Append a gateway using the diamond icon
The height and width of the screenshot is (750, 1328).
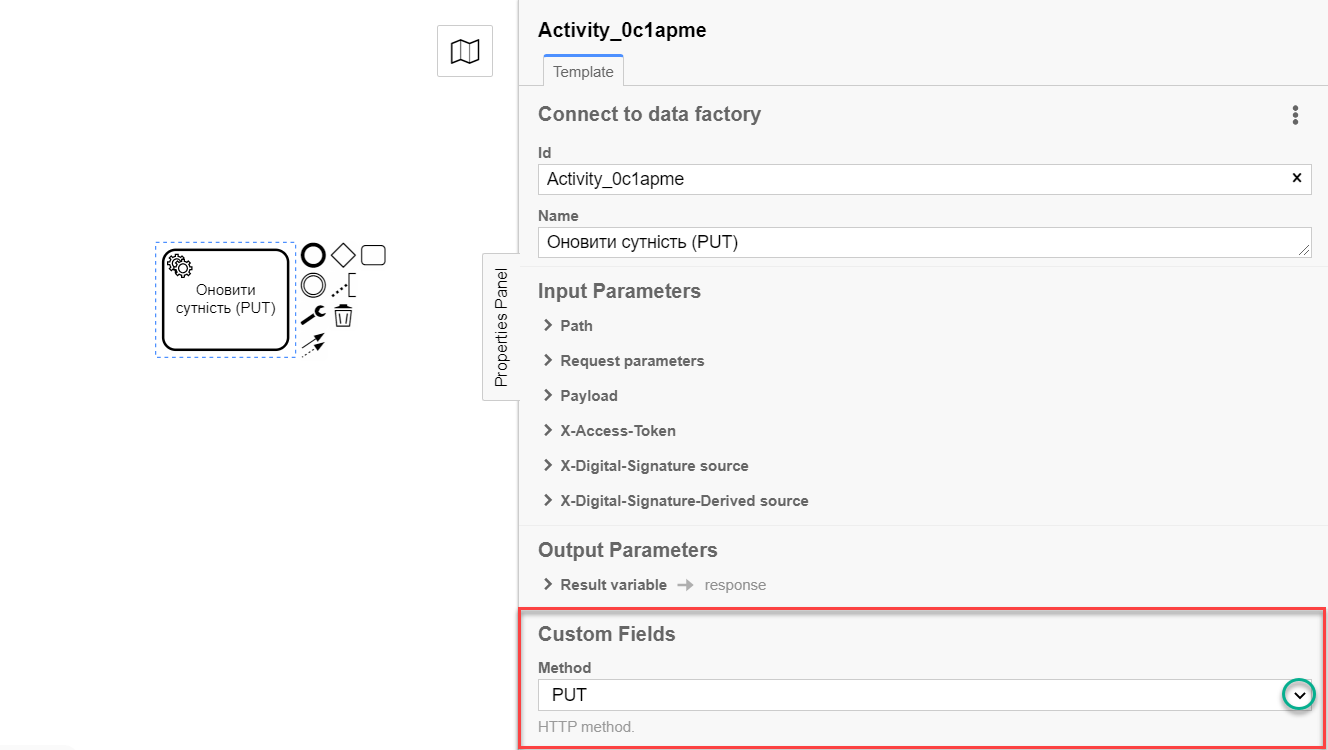point(343,255)
